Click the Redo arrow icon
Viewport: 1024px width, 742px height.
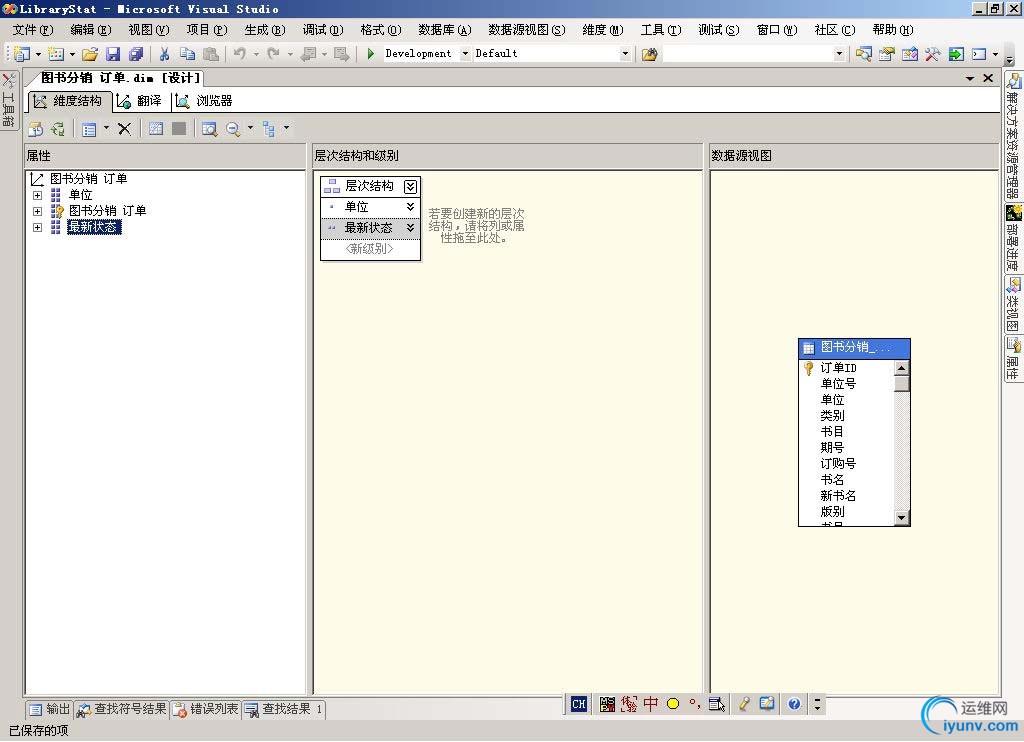point(274,54)
